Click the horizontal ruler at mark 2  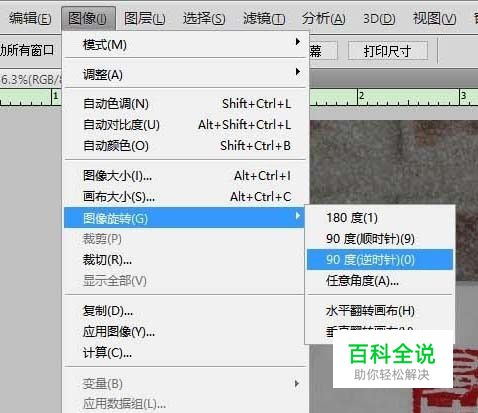(x=361, y=96)
